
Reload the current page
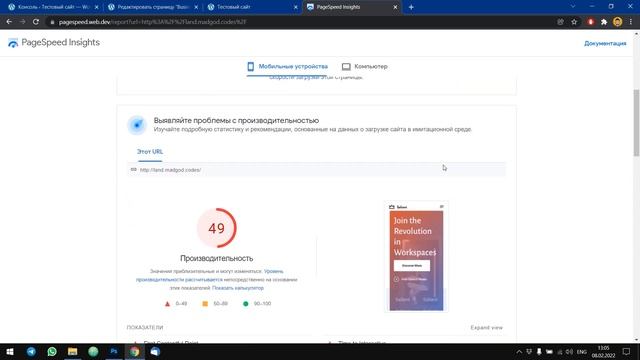(36, 22)
